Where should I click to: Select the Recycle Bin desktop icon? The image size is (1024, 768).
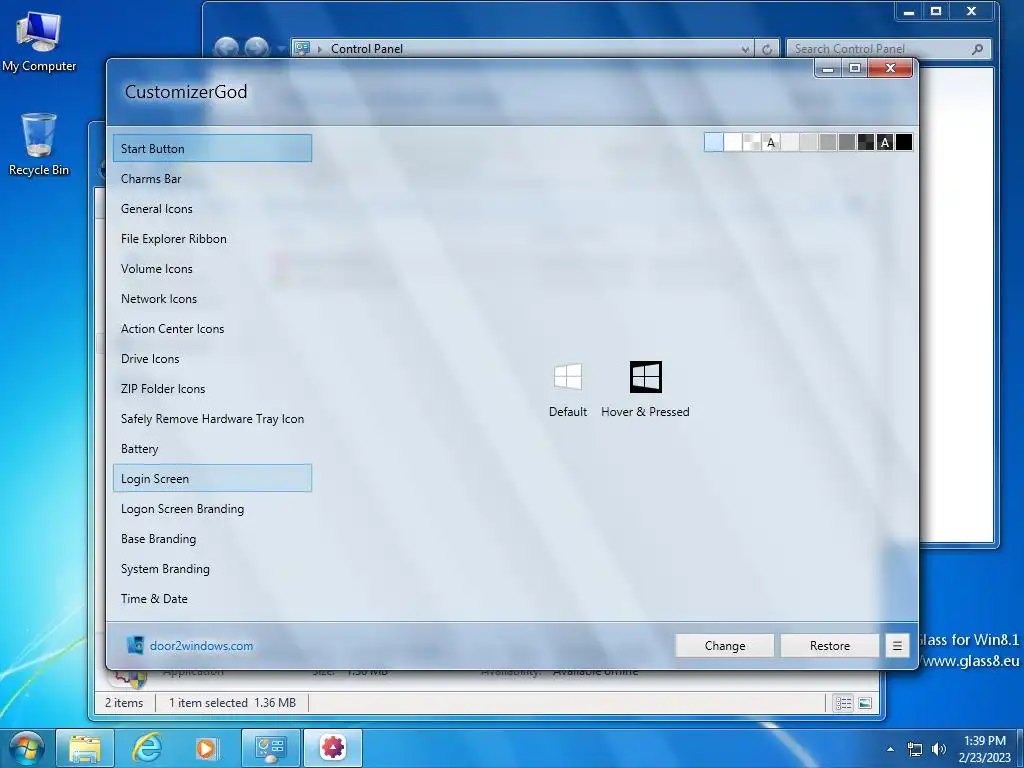pyautogui.click(x=39, y=145)
